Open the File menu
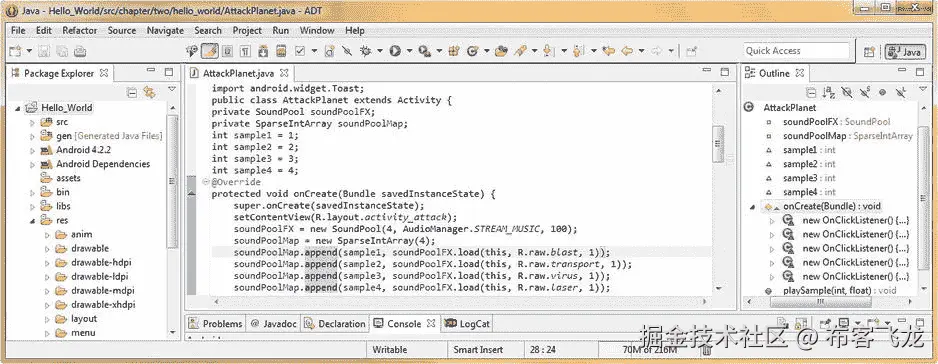Screen dimensions: 938x364 (x=18, y=30)
